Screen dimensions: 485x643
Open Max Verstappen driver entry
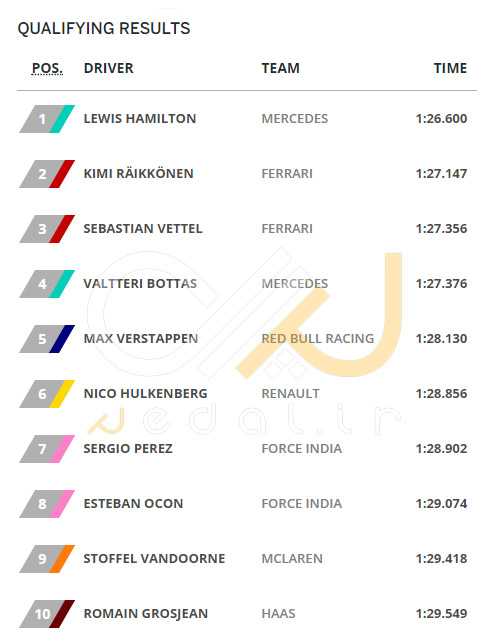141,338
